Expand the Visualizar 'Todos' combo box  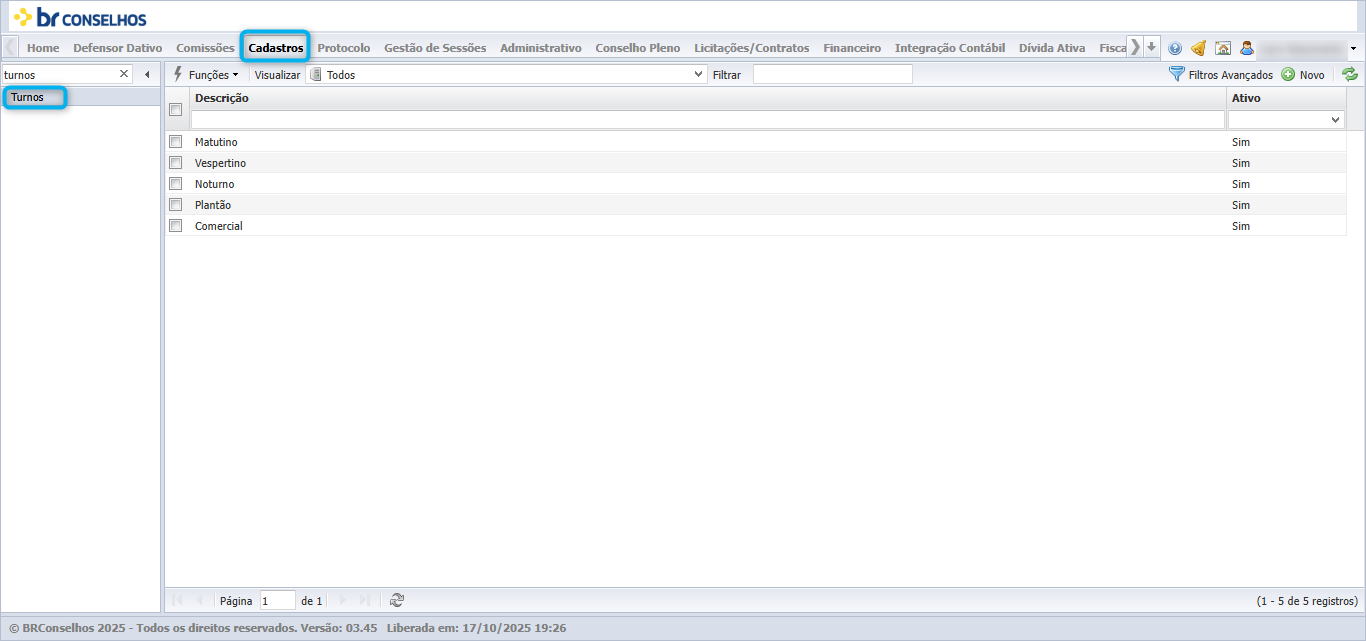pos(699,75)
